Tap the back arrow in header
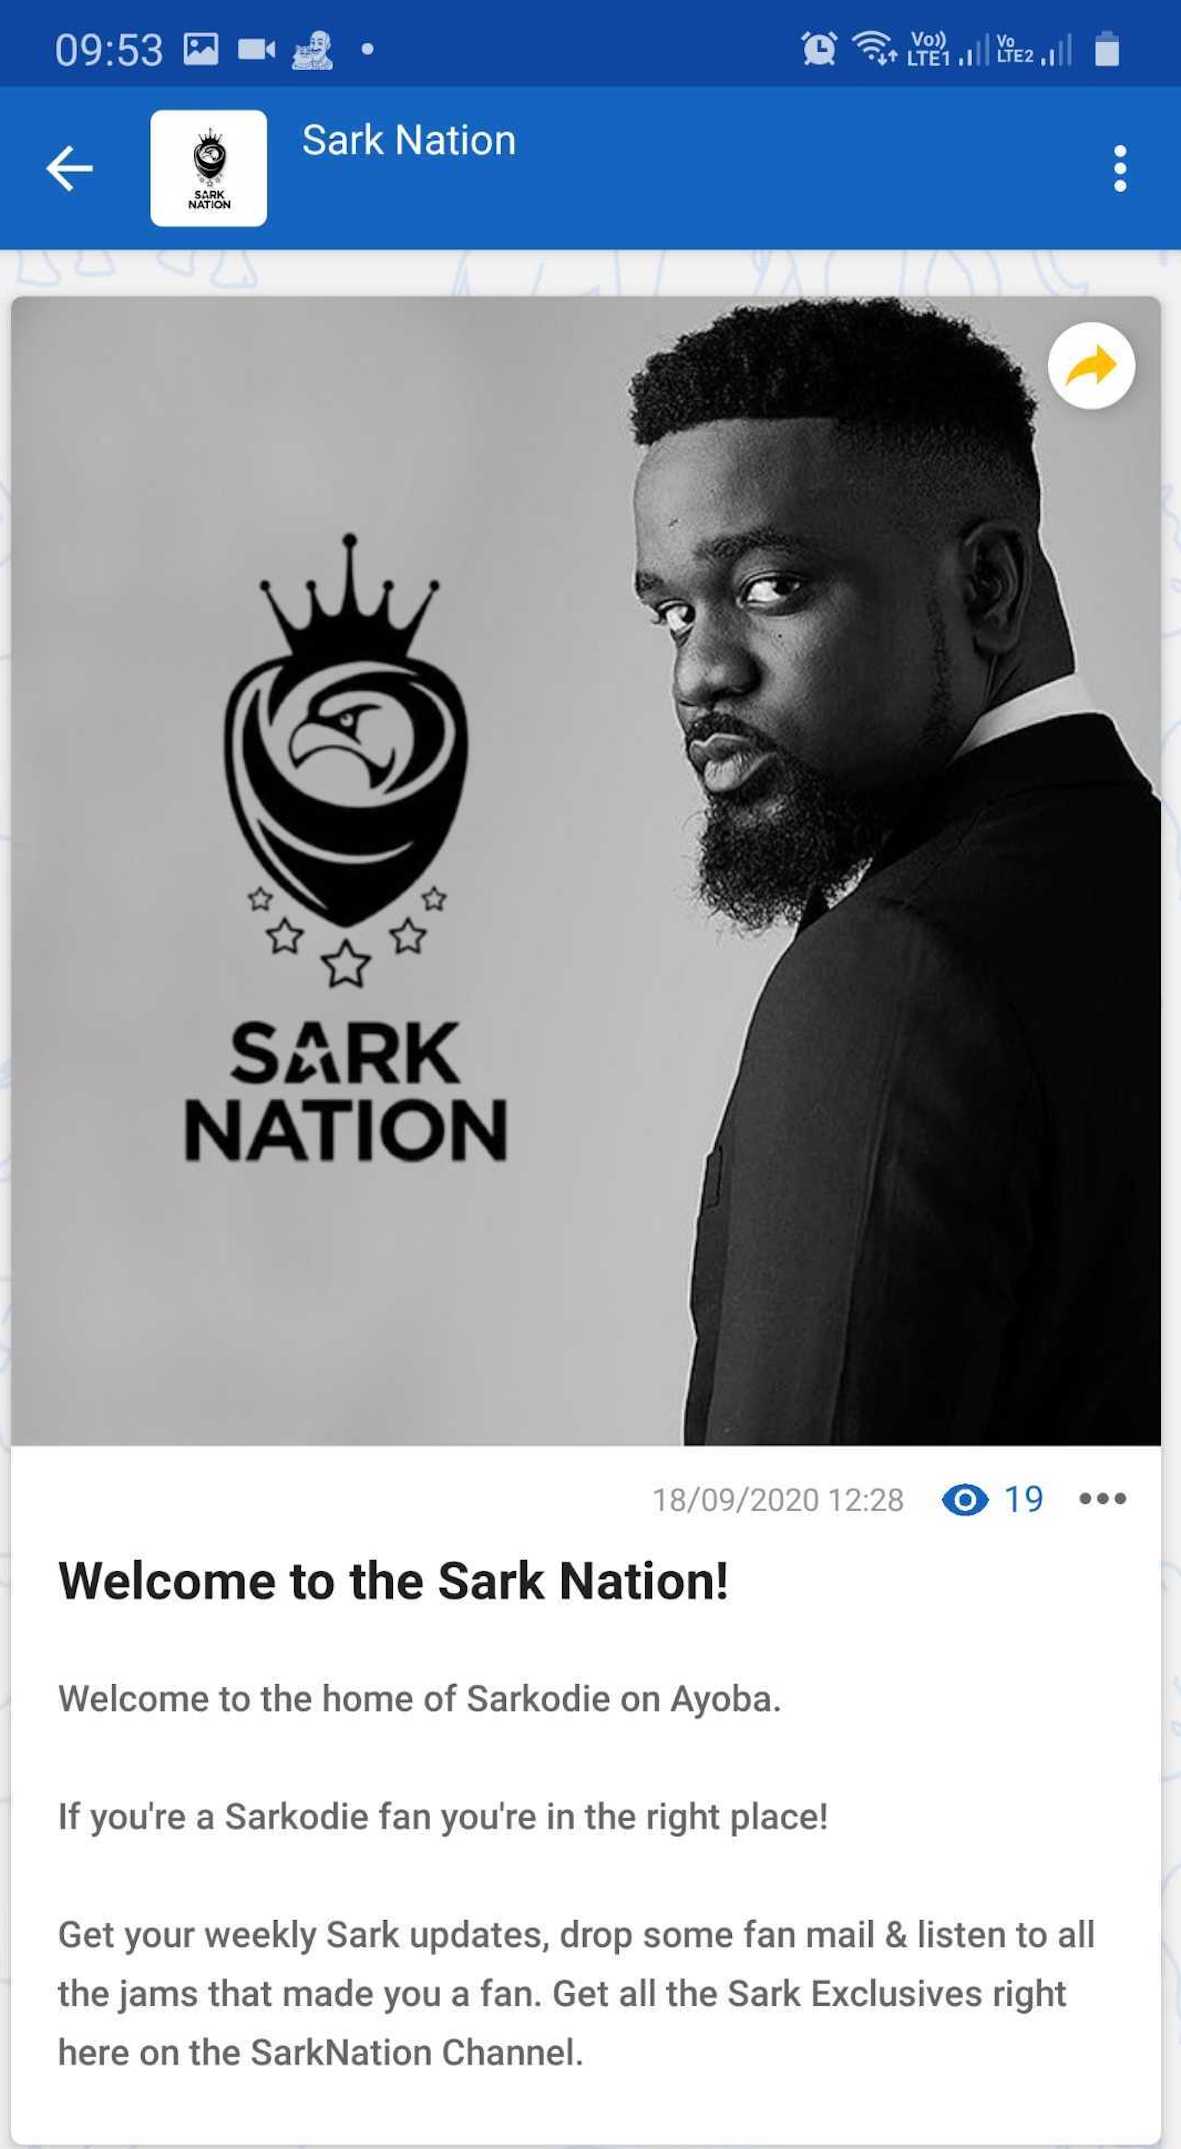 [69, 168]
